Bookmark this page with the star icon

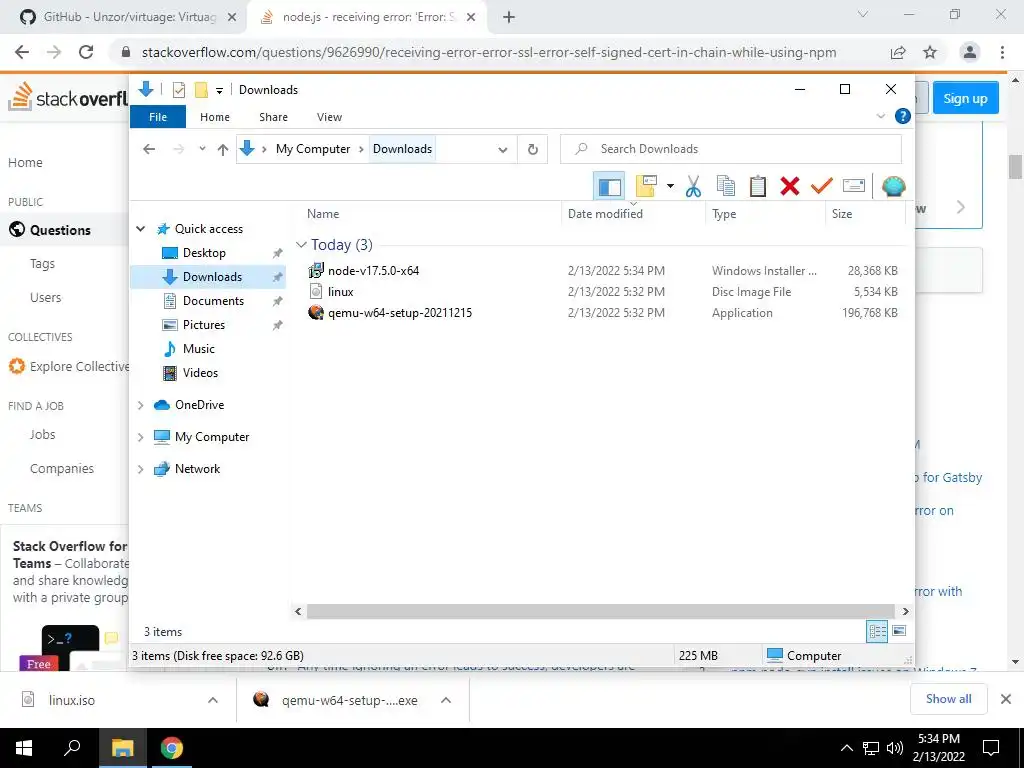[x=930, y=52]
